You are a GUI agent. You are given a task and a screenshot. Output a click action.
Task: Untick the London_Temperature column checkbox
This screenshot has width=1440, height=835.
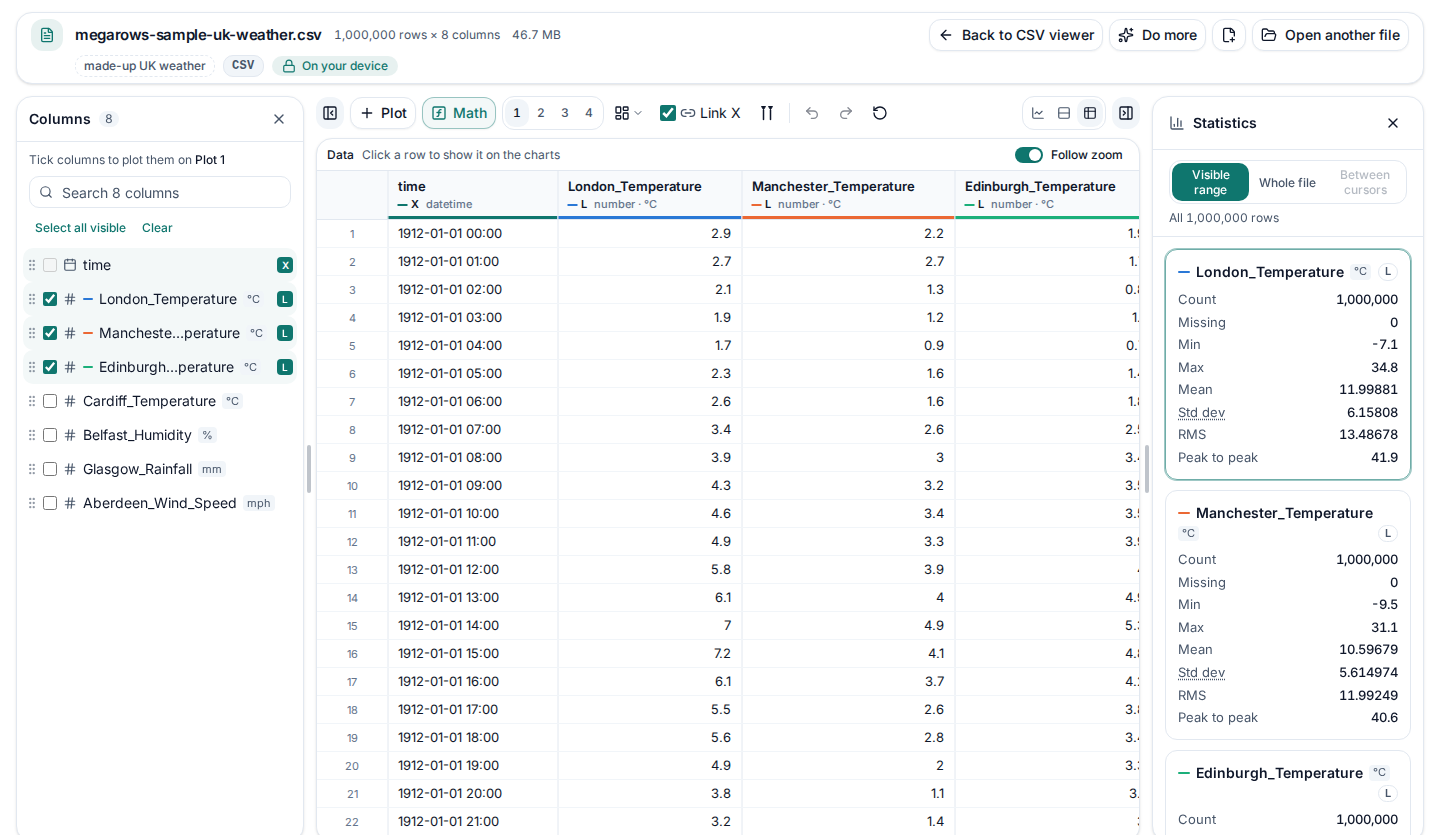[x=50, y=299]
